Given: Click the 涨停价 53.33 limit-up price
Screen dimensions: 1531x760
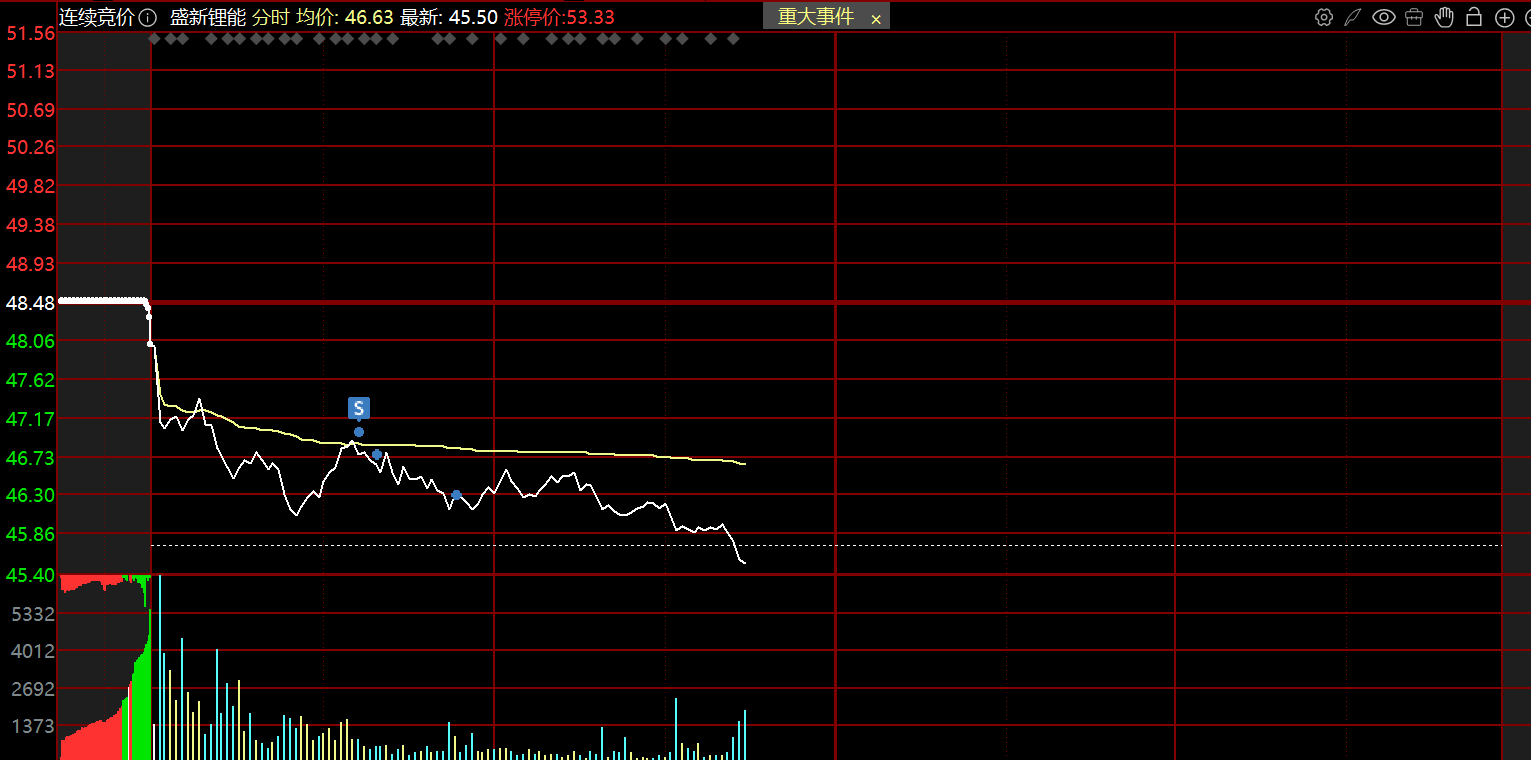Looking at the screenshot, I should click(x=559, y=17).
